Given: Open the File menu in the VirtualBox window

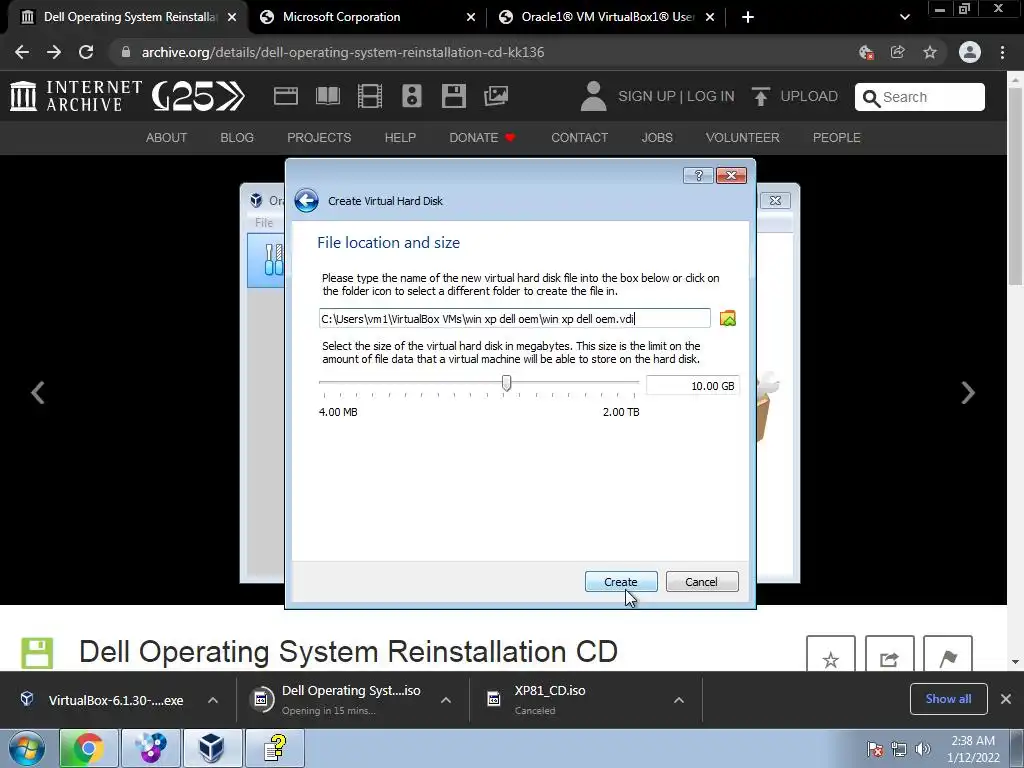Looking at the screenshot, I should point(264,223).
